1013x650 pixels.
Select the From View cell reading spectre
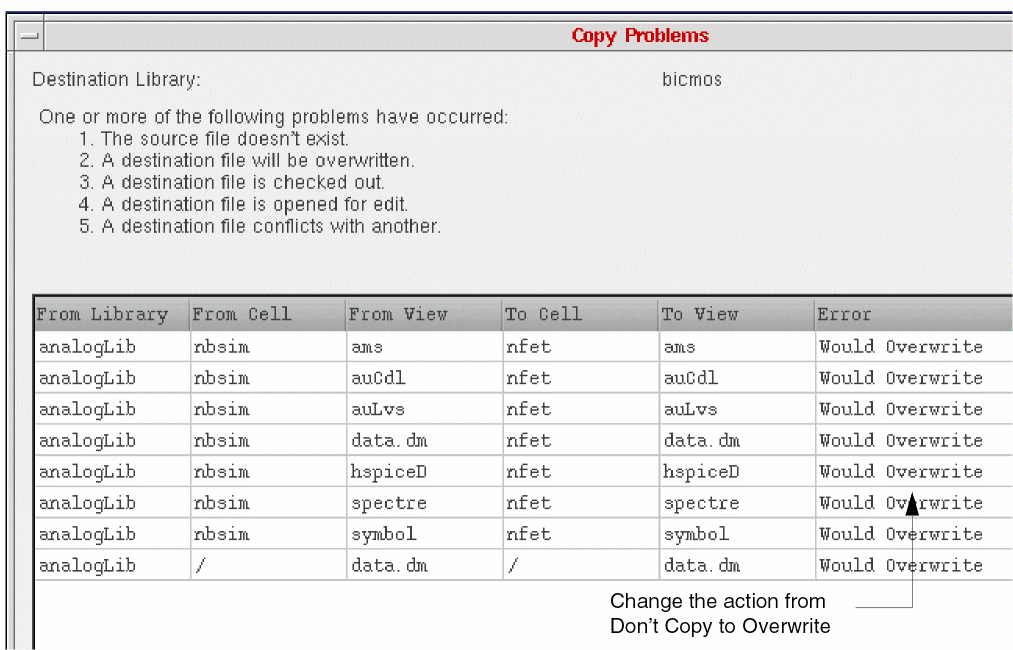tap(389, 503)
